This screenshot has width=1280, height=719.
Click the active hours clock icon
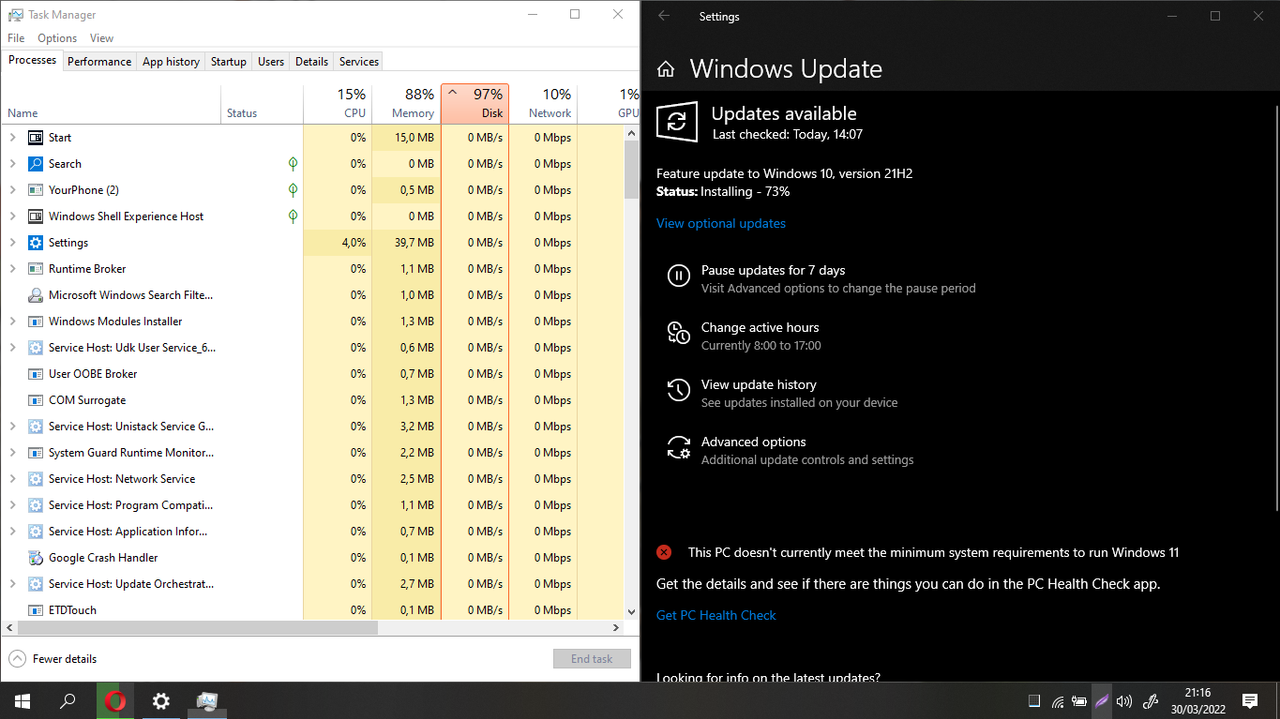click(678, 333)
